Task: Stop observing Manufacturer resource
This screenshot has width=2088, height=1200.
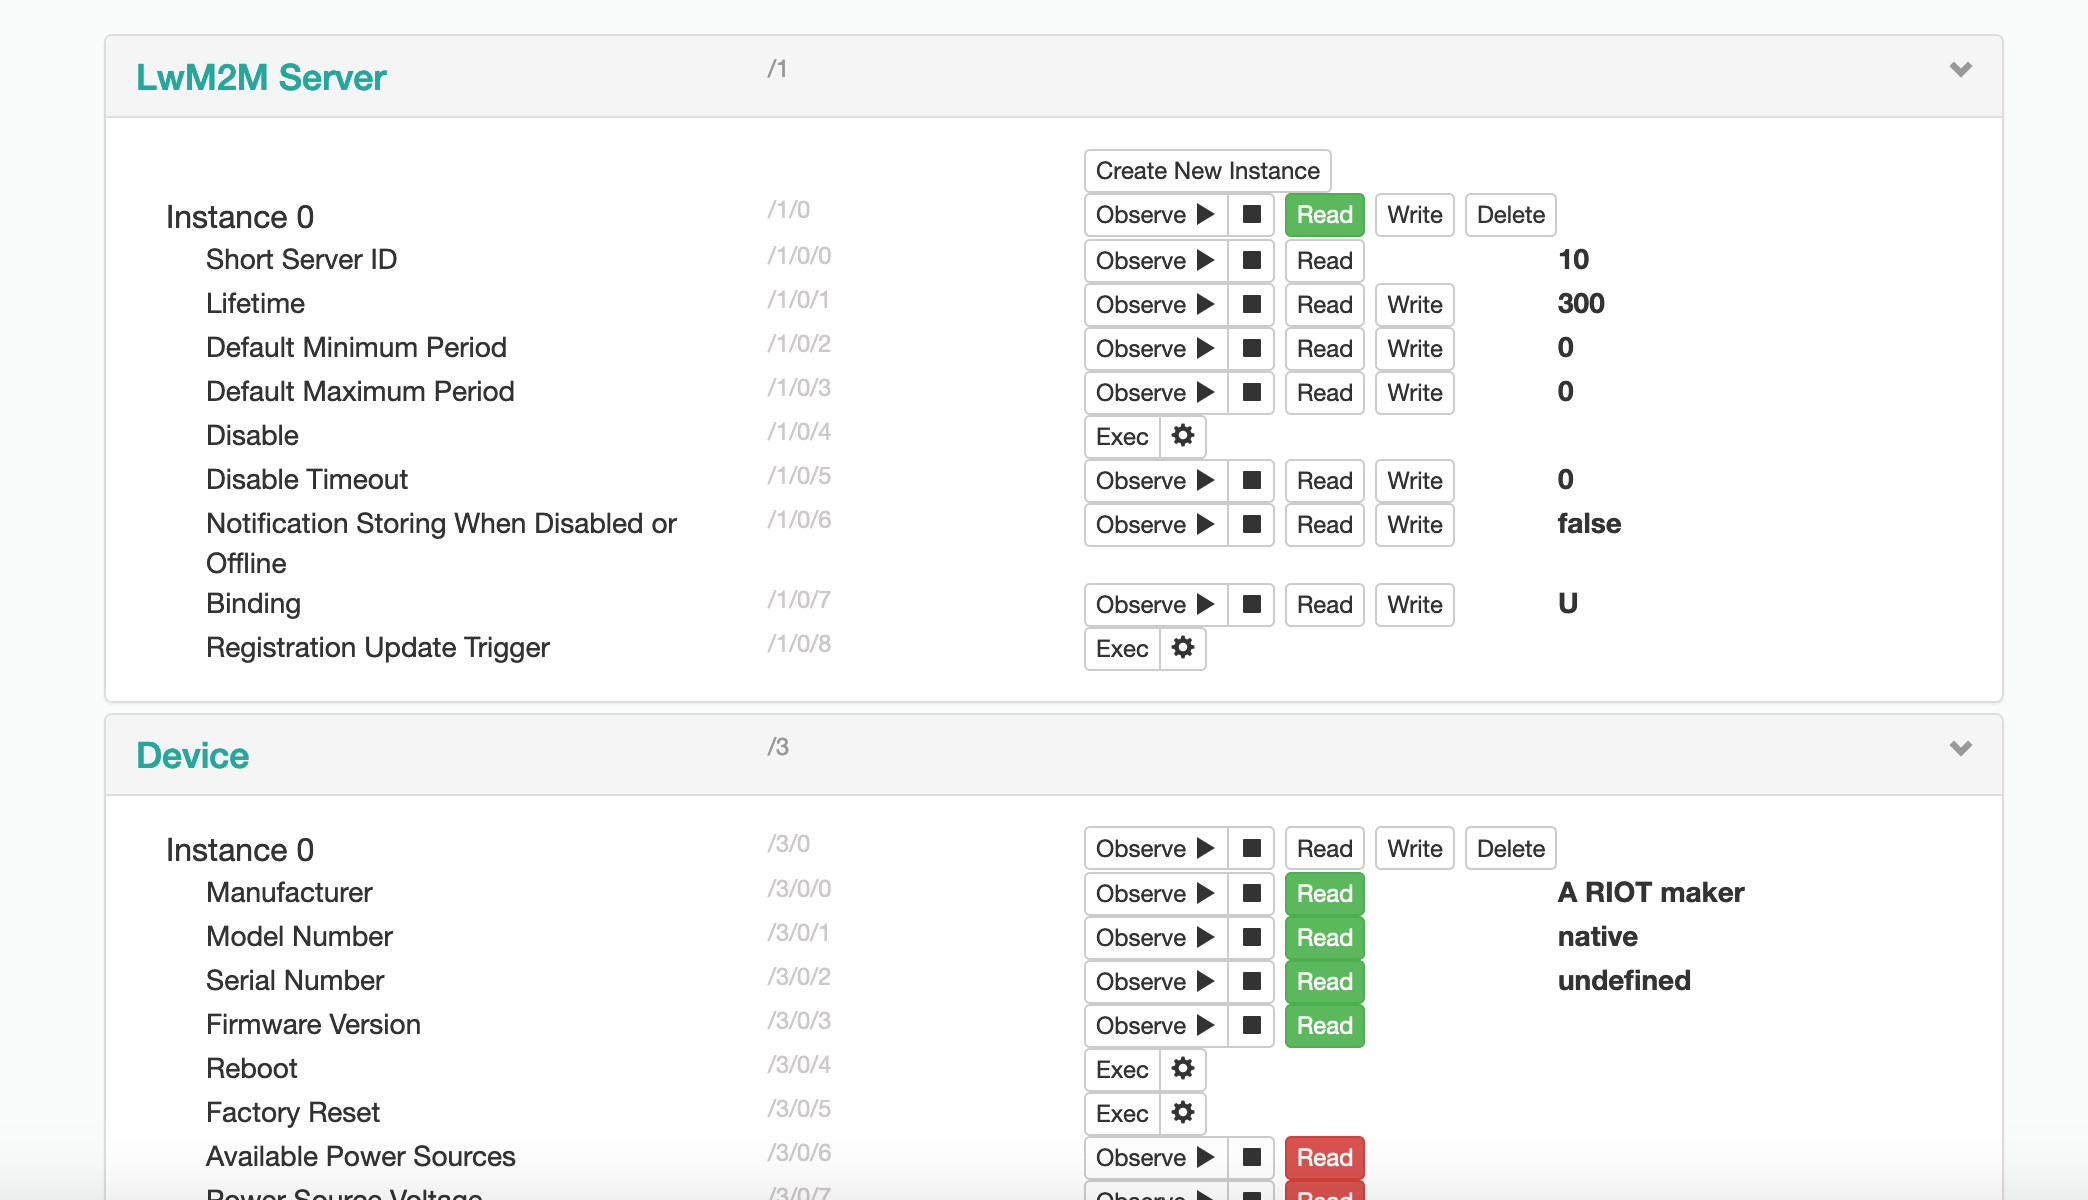Action: [1251, 894]
